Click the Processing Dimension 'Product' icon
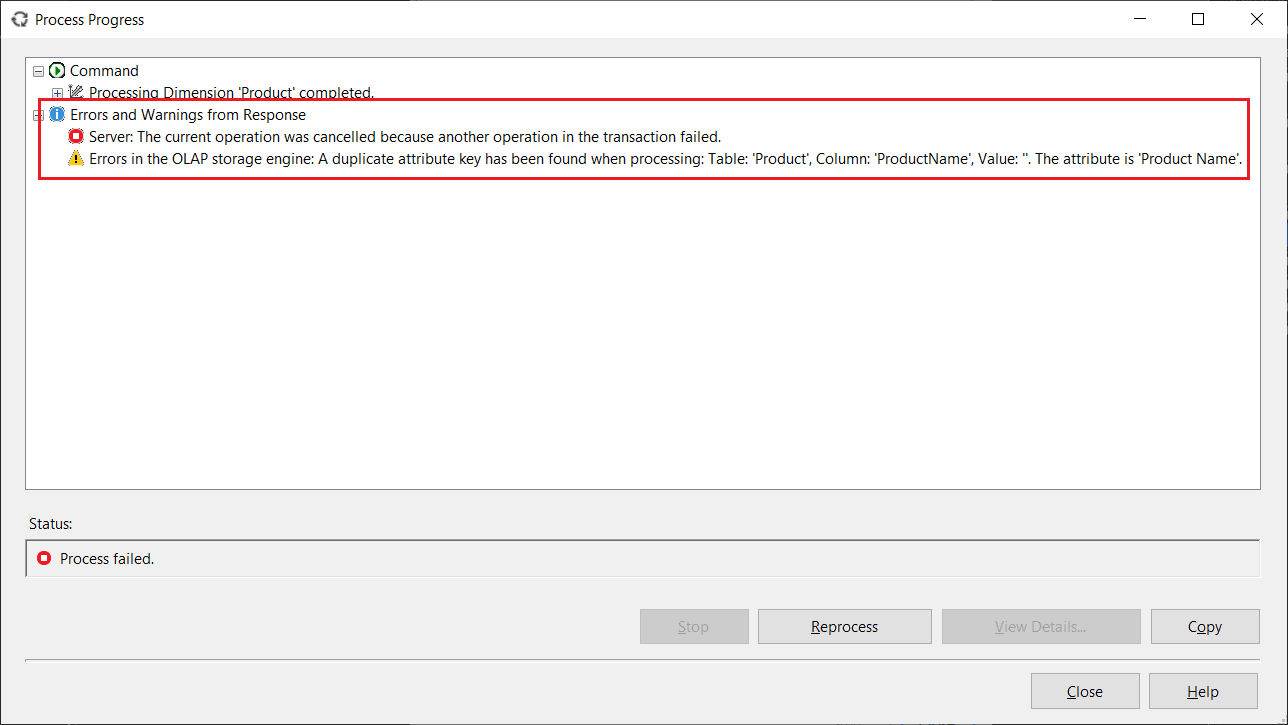1288x725 pixels. (x=76, y=92)
